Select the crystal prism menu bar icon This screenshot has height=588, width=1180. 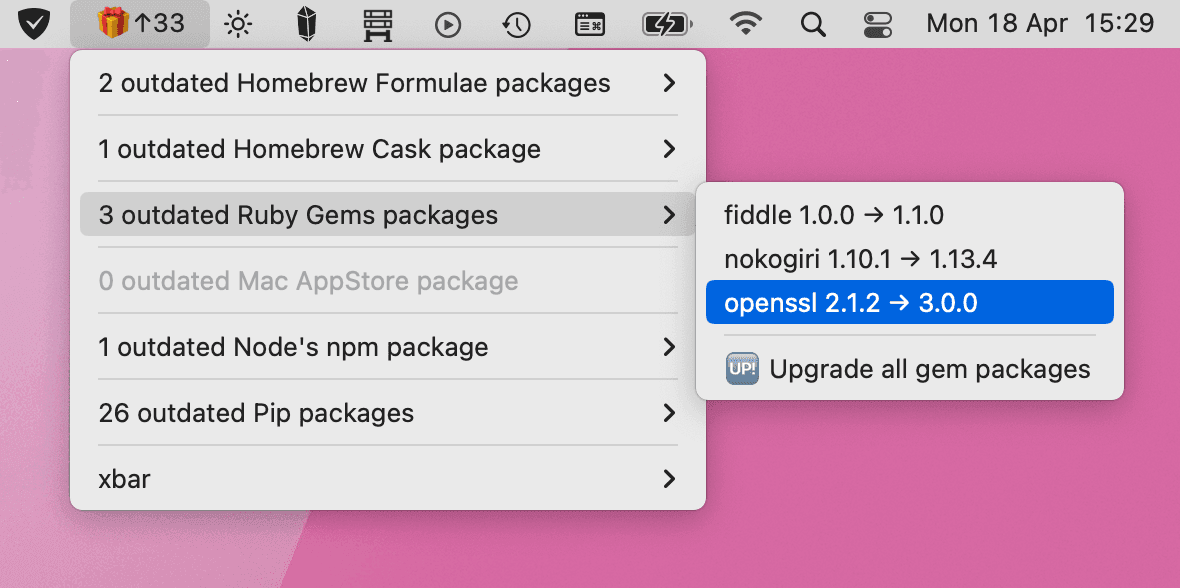306,23
